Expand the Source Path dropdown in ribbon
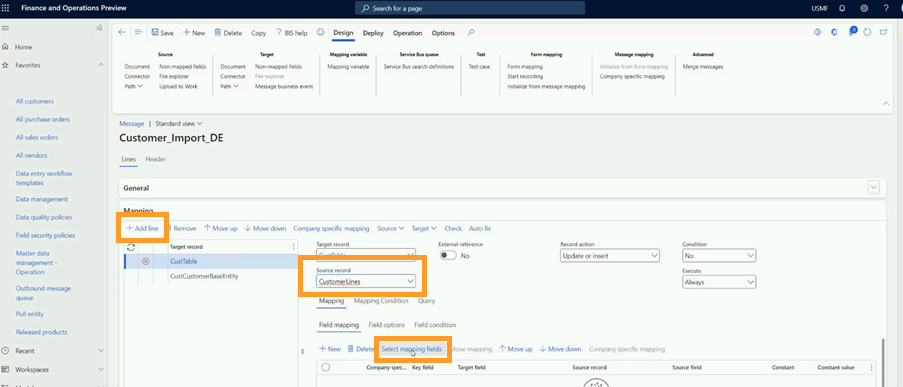 (x=134, y=86)
